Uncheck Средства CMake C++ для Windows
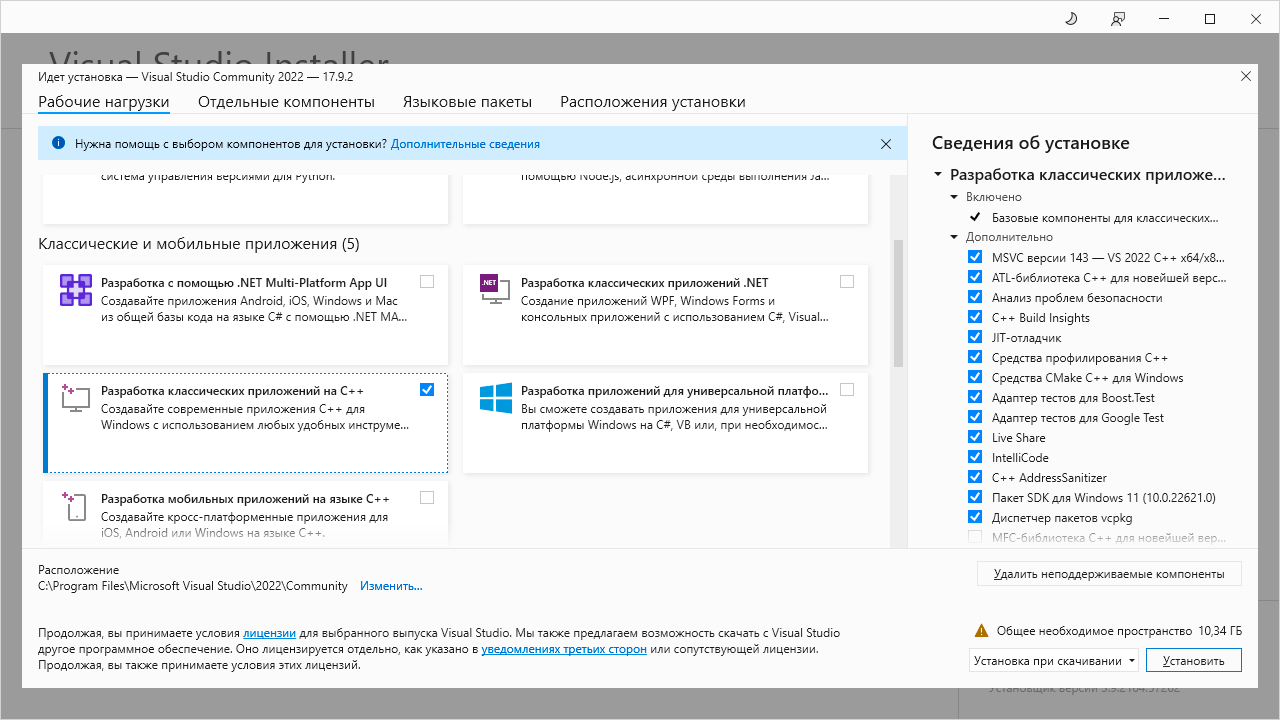Viewport: 1280px width, 720px height. (975, 377)
